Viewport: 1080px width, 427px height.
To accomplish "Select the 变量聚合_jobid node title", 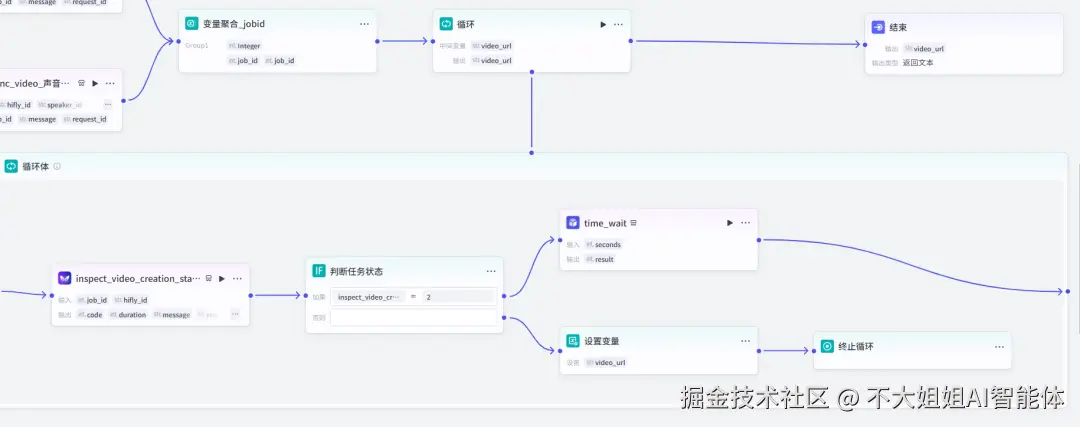I will pos(233,23).
